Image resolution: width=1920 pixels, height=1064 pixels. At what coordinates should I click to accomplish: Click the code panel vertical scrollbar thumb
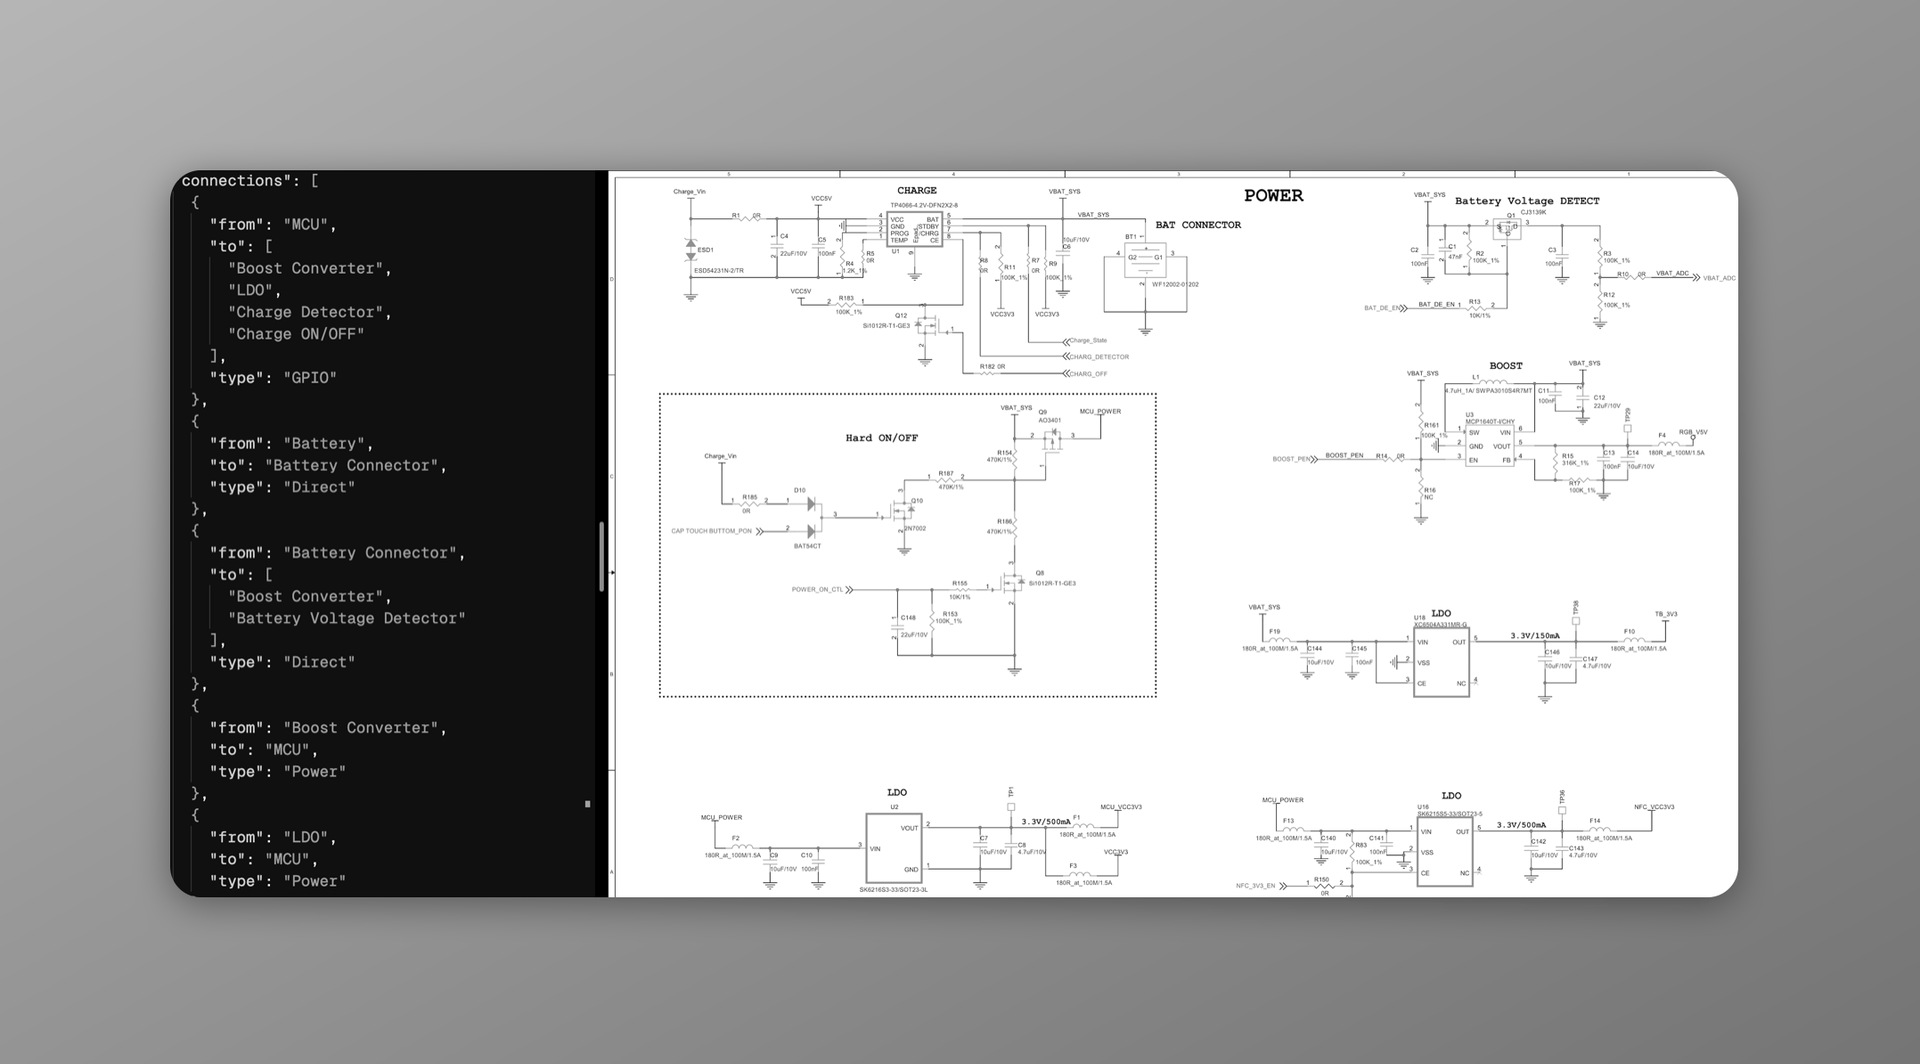tap(601, 556)
